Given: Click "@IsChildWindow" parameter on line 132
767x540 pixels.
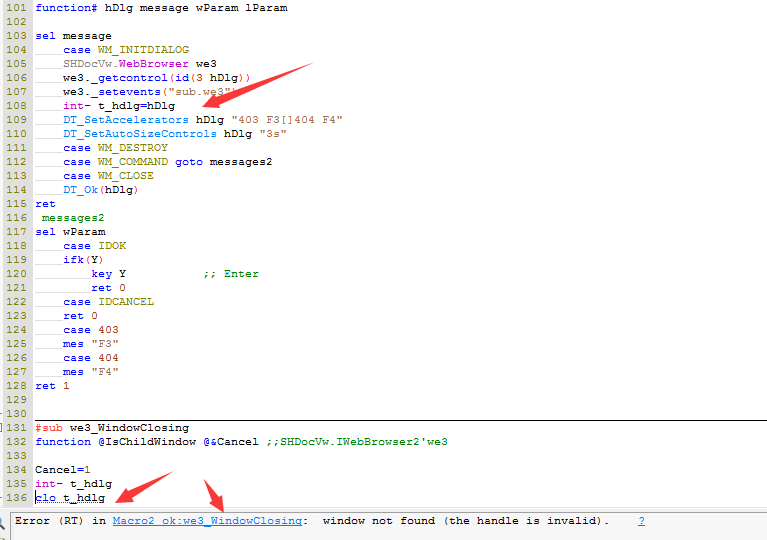Looking at the screenshot, I should [147, 442].
